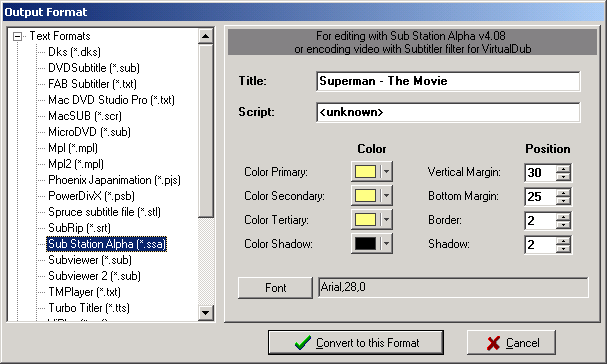Screen dimensions: 607x364
Task: Open the Color Shadow dropdown arrow
Action: [x=386, y=244]
